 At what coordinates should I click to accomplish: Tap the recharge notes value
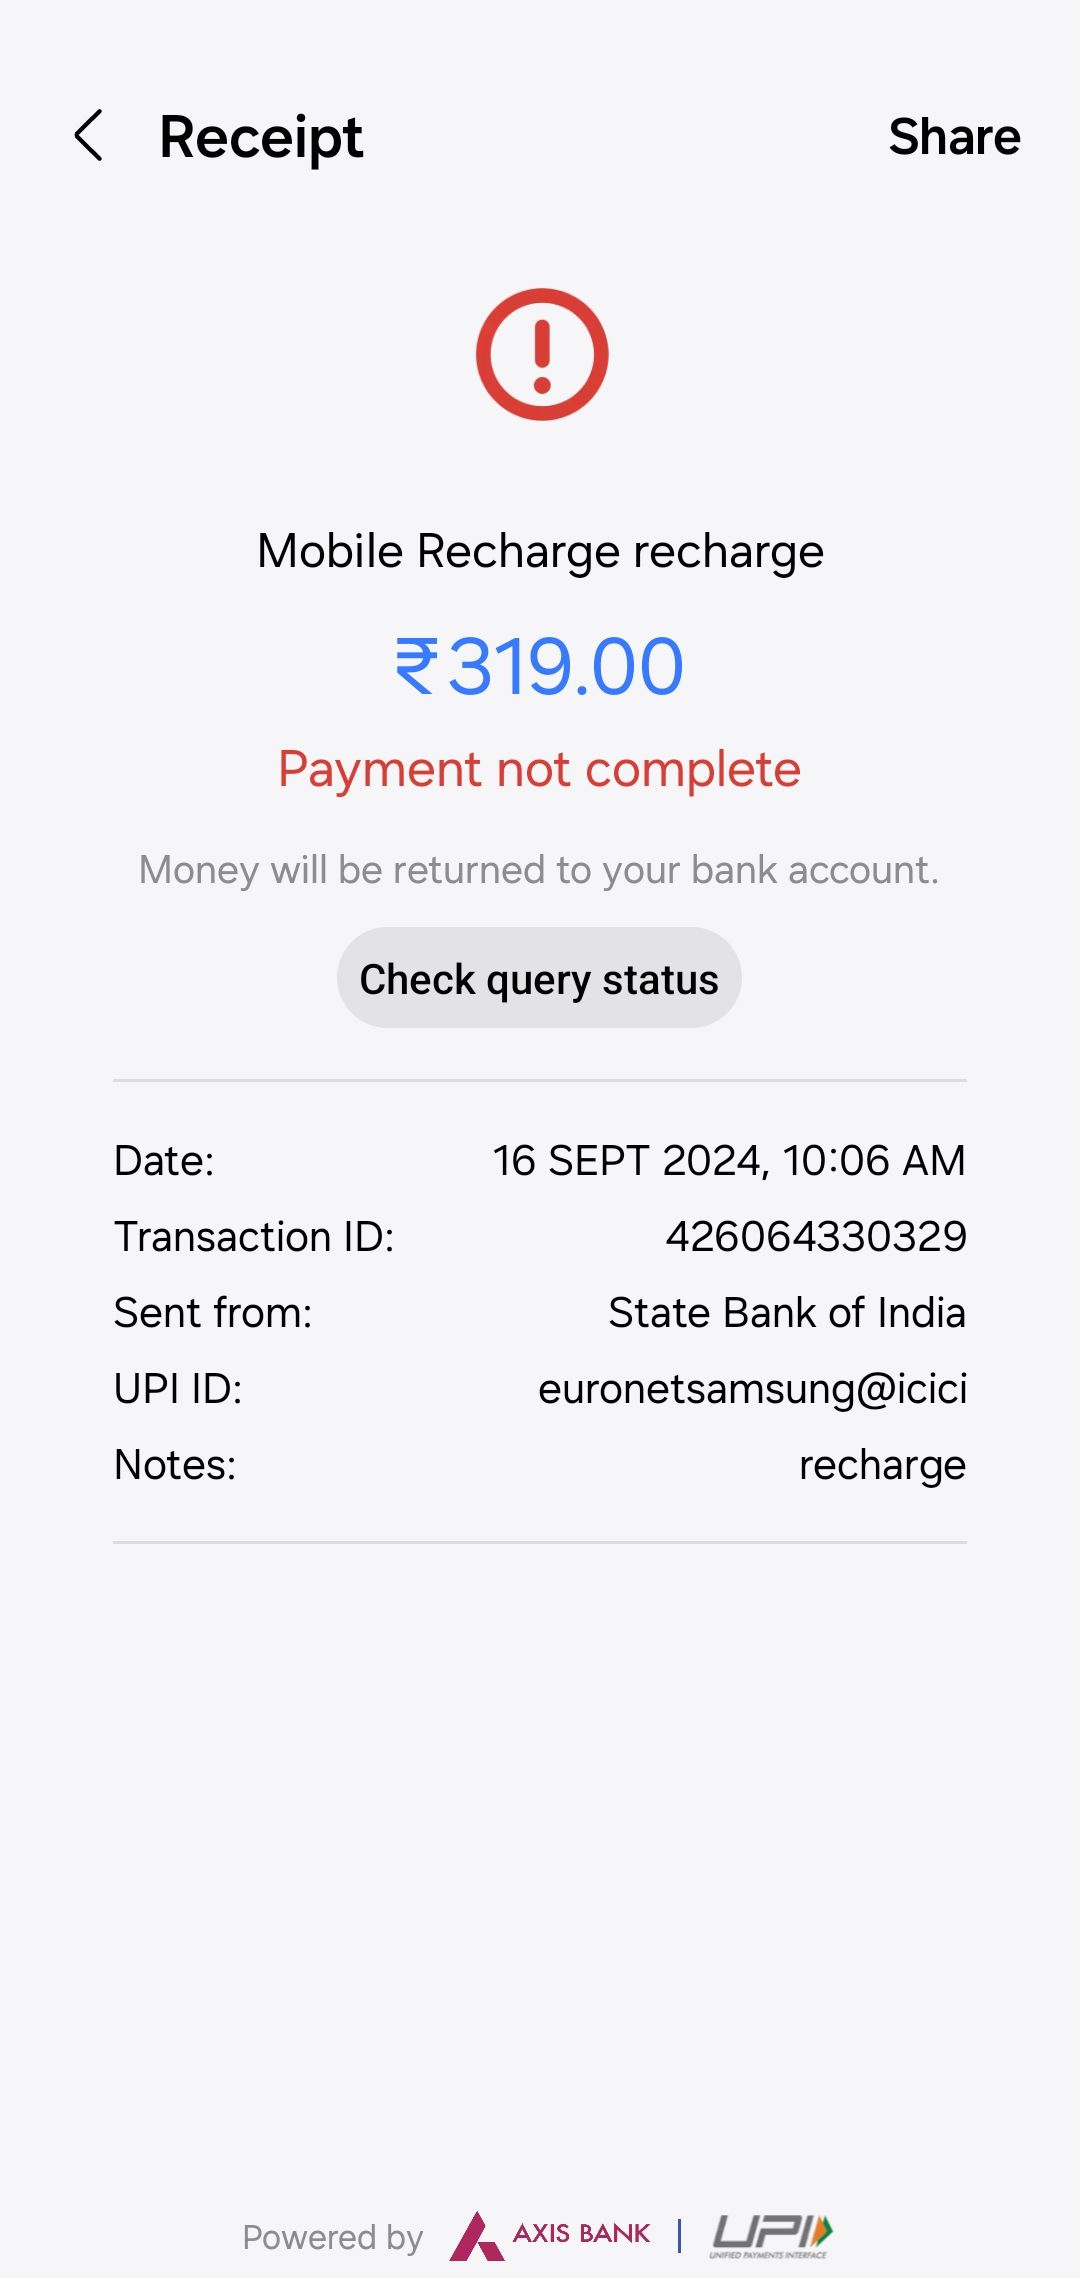click(x=882, y=1465)
